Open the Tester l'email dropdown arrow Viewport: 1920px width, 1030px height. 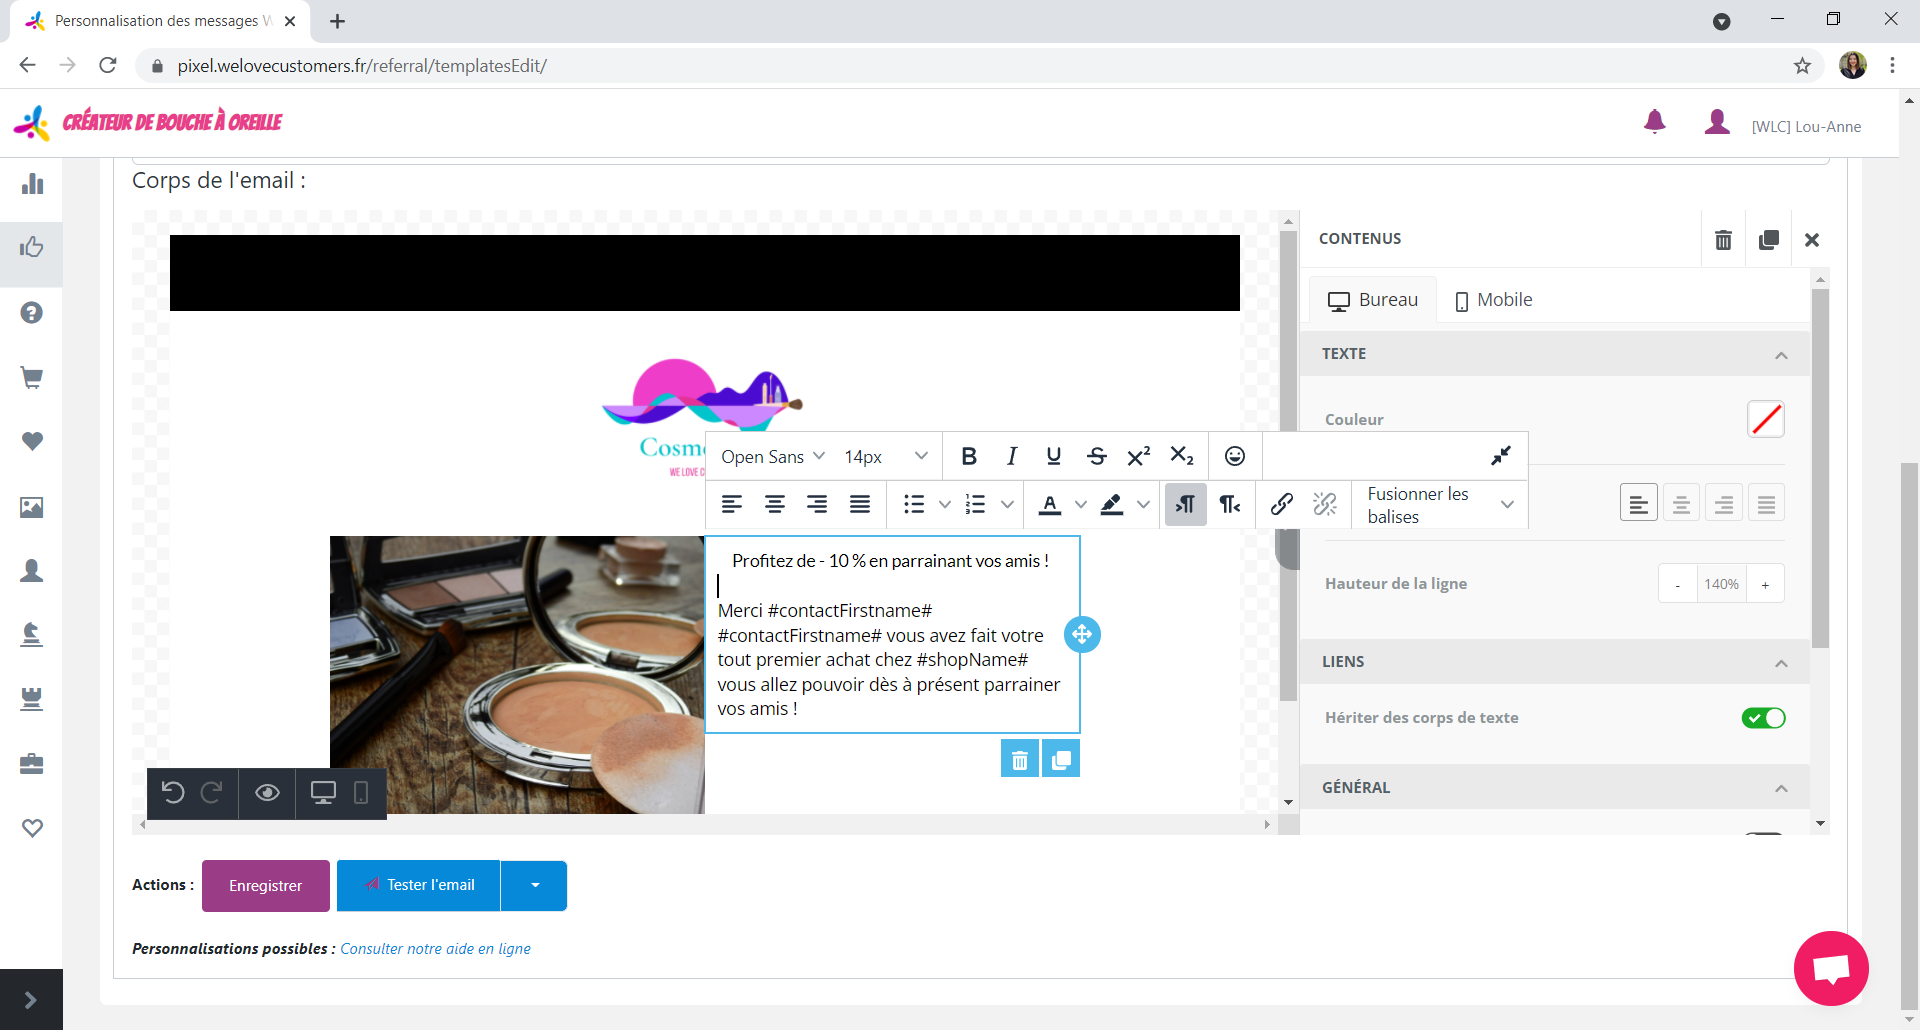click(535, 885)
